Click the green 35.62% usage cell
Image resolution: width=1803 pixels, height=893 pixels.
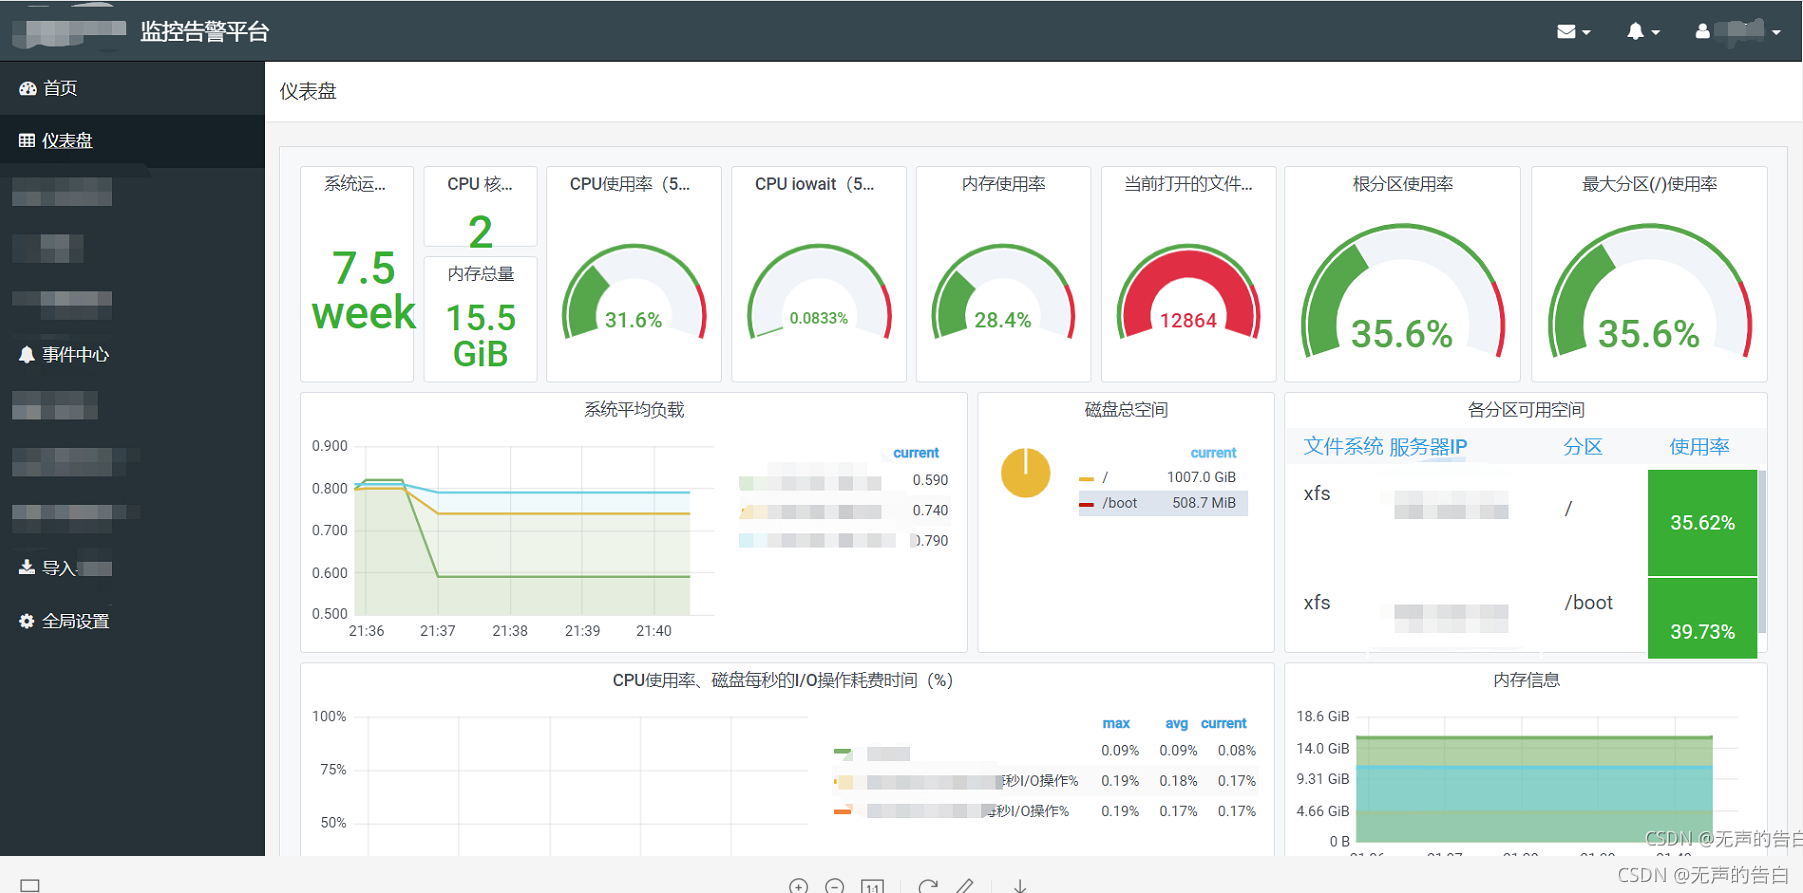click(1702, 523)
